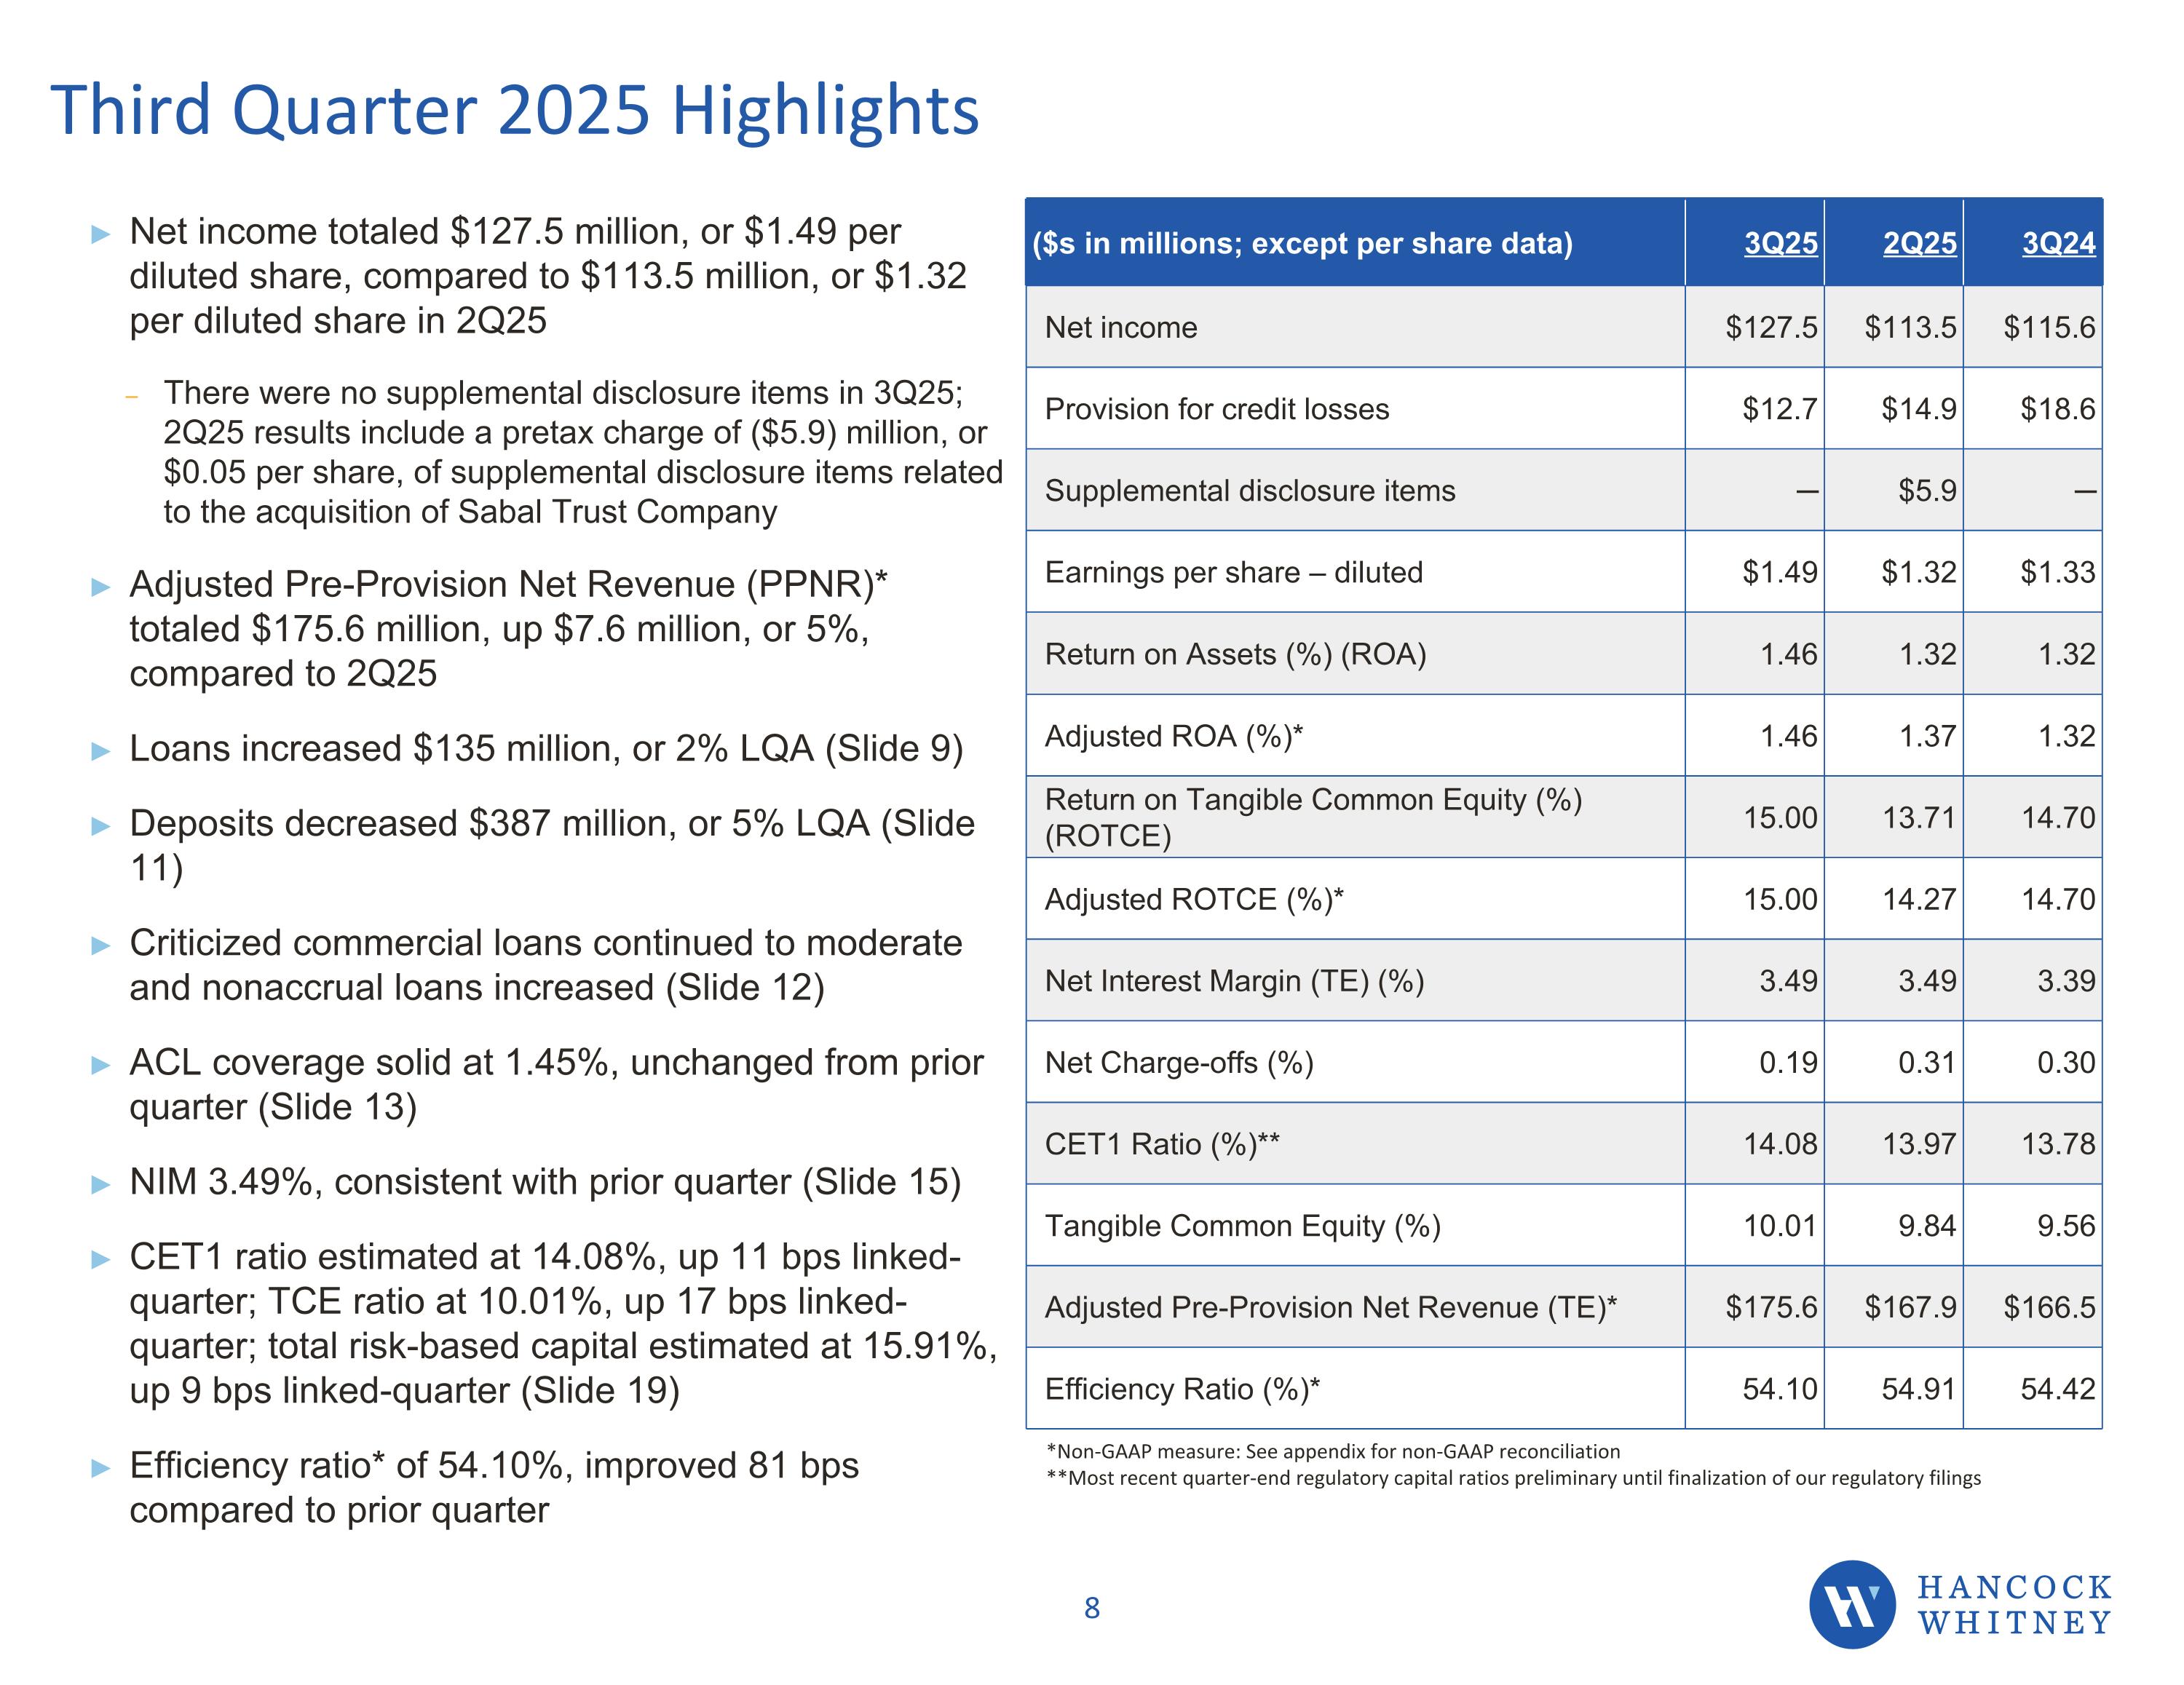Image resolution: width=2184 pixels, height=1685 pixels.
Task: Click the Efficiency Ratio 54.10 cell
Action: pos(1779,1389)
